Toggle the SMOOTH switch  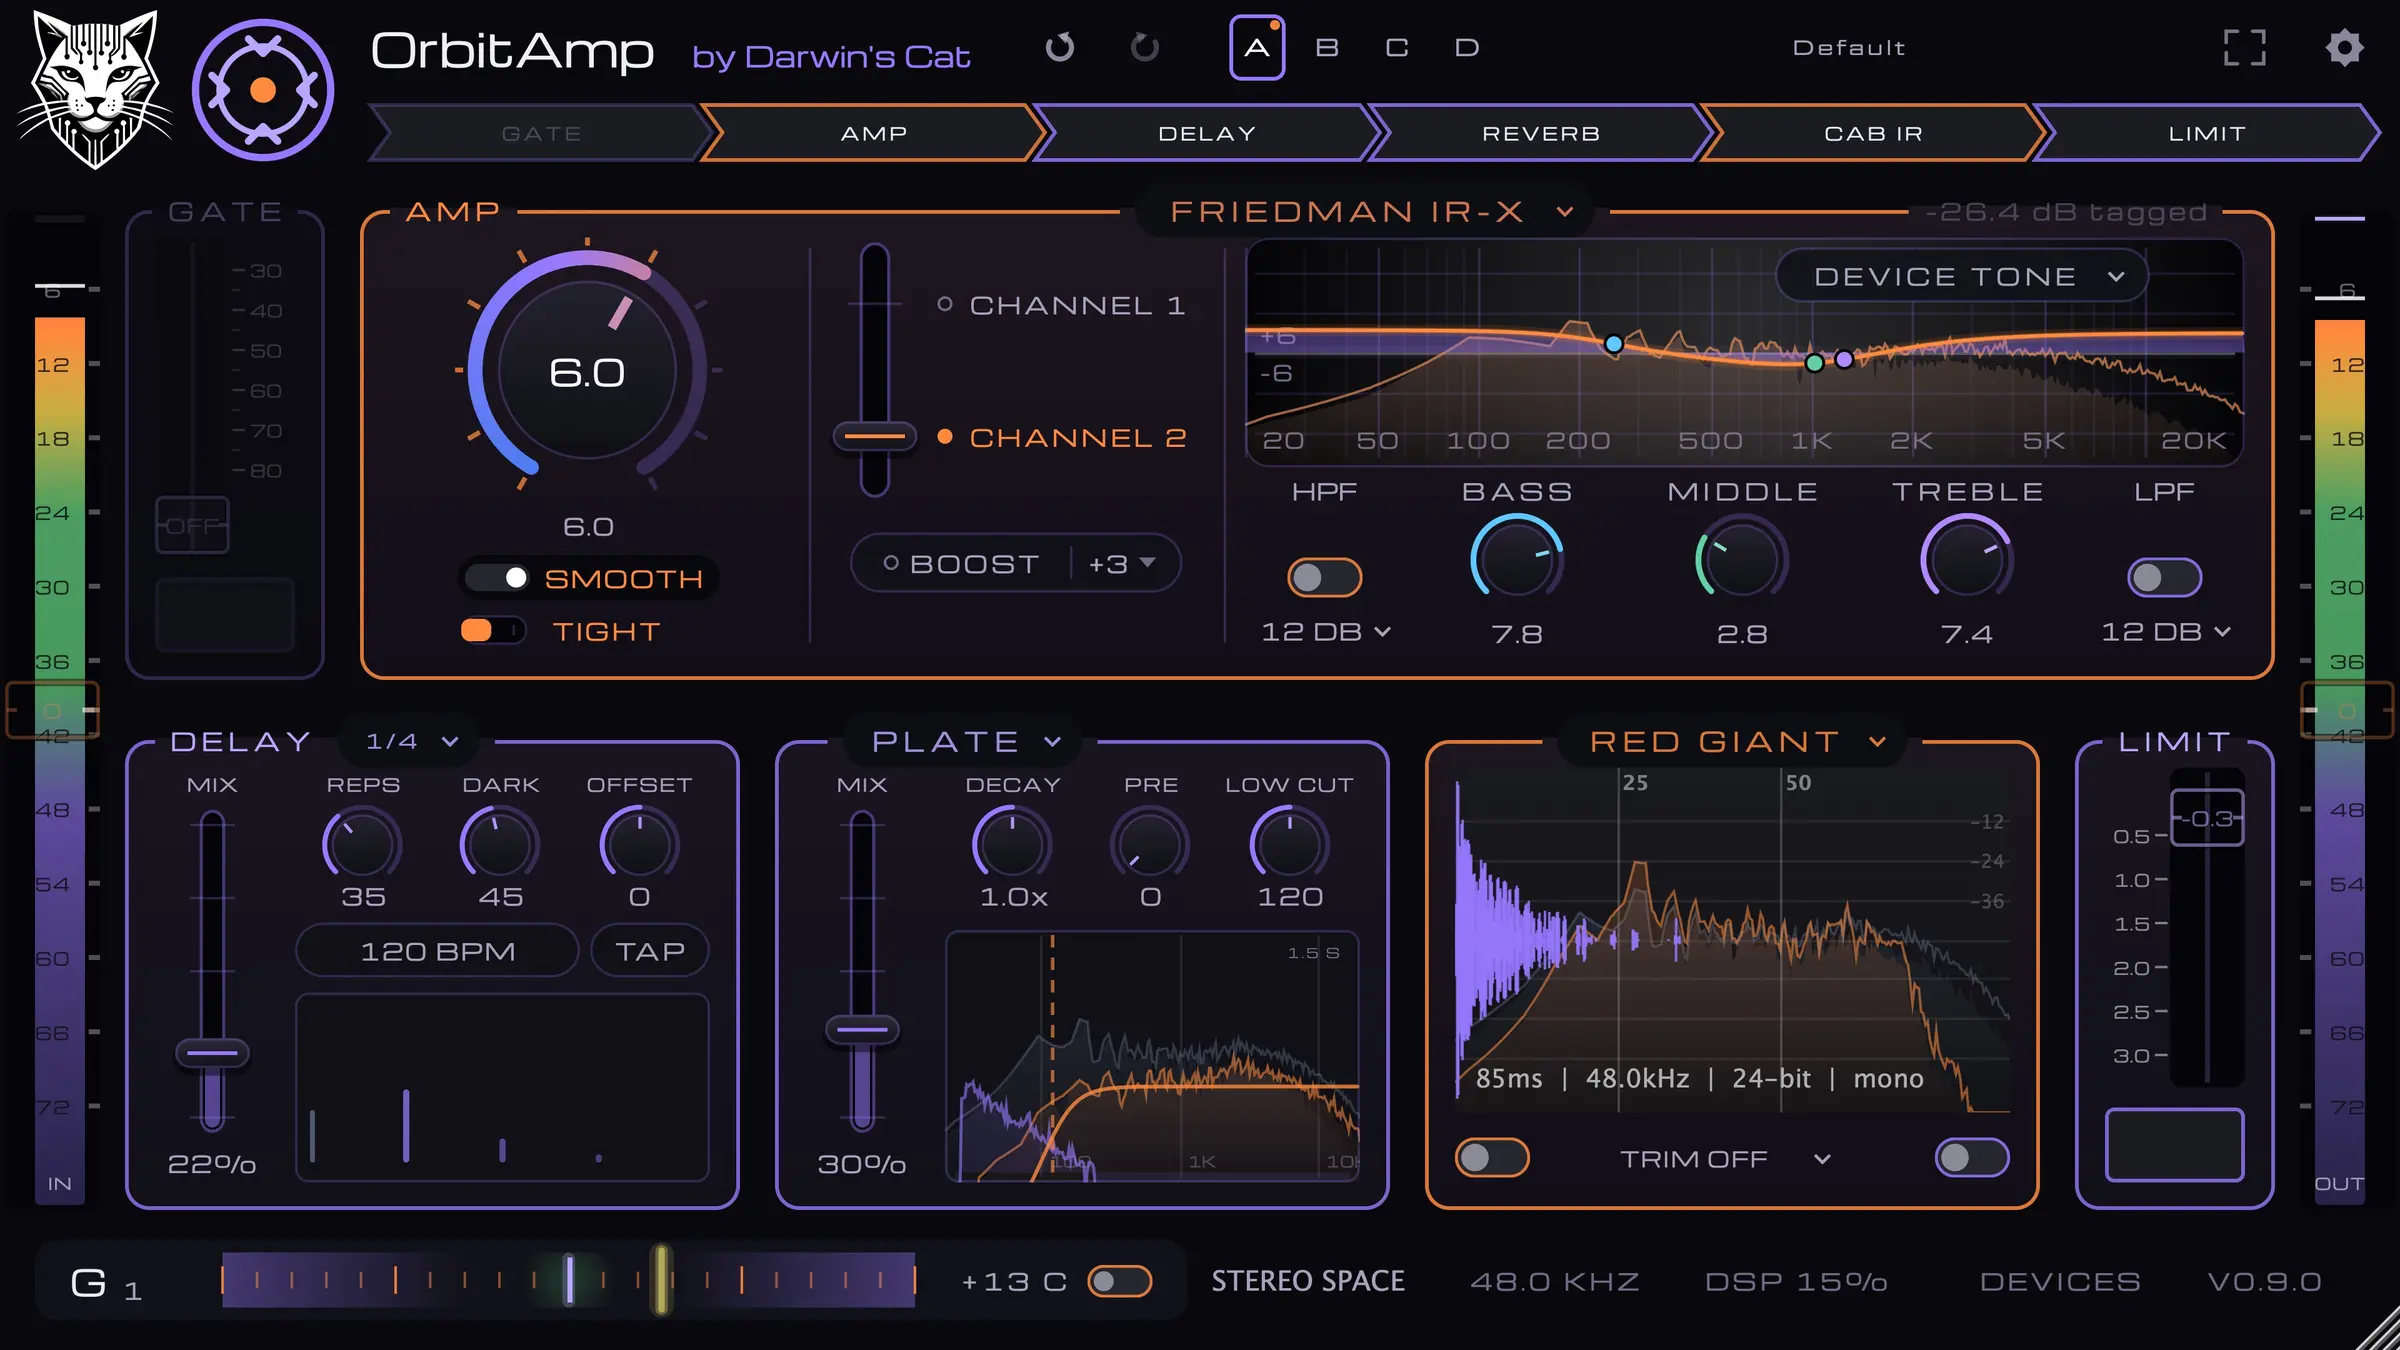coord(498,578)
